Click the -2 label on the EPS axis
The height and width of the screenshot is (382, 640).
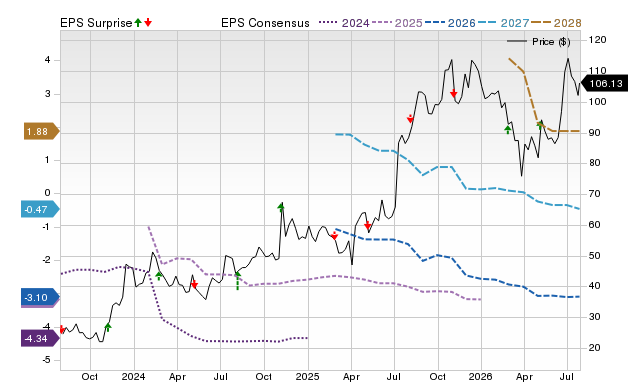[46, 260]
